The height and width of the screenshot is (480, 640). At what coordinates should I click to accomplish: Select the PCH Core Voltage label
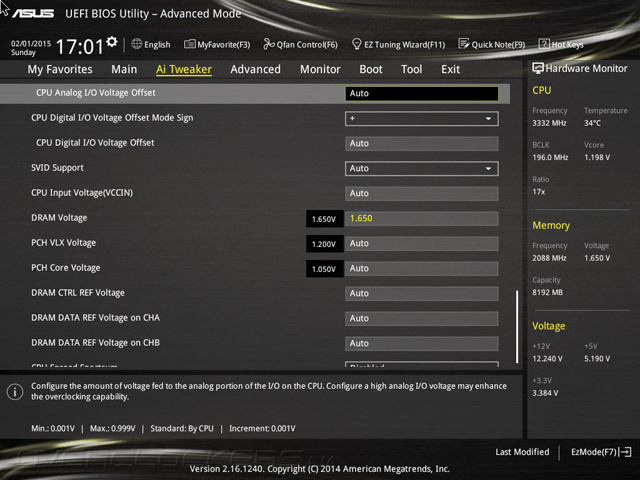point(66,268)
